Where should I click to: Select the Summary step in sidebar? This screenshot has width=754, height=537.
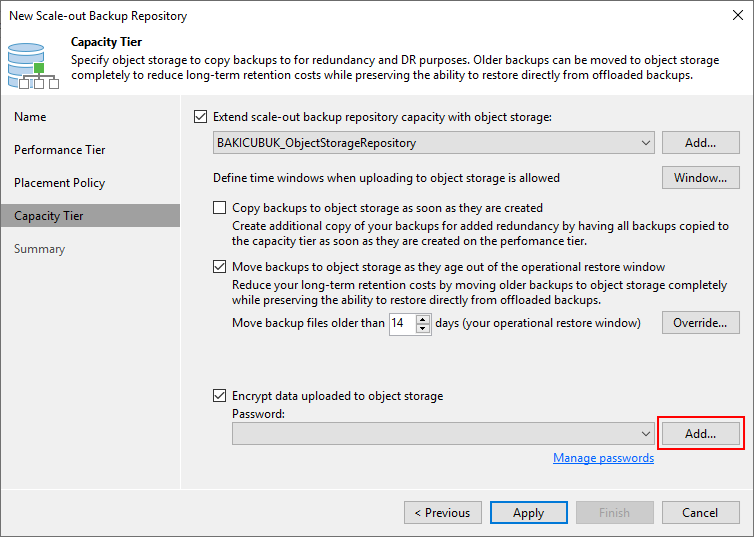click(x=39, y=249)
